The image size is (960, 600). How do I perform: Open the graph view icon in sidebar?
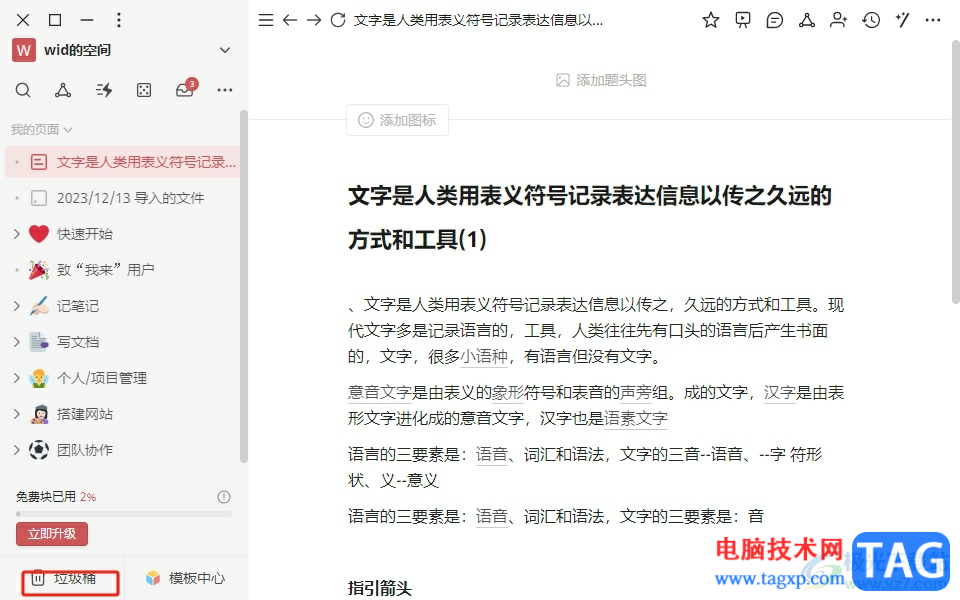coord(62,91)
